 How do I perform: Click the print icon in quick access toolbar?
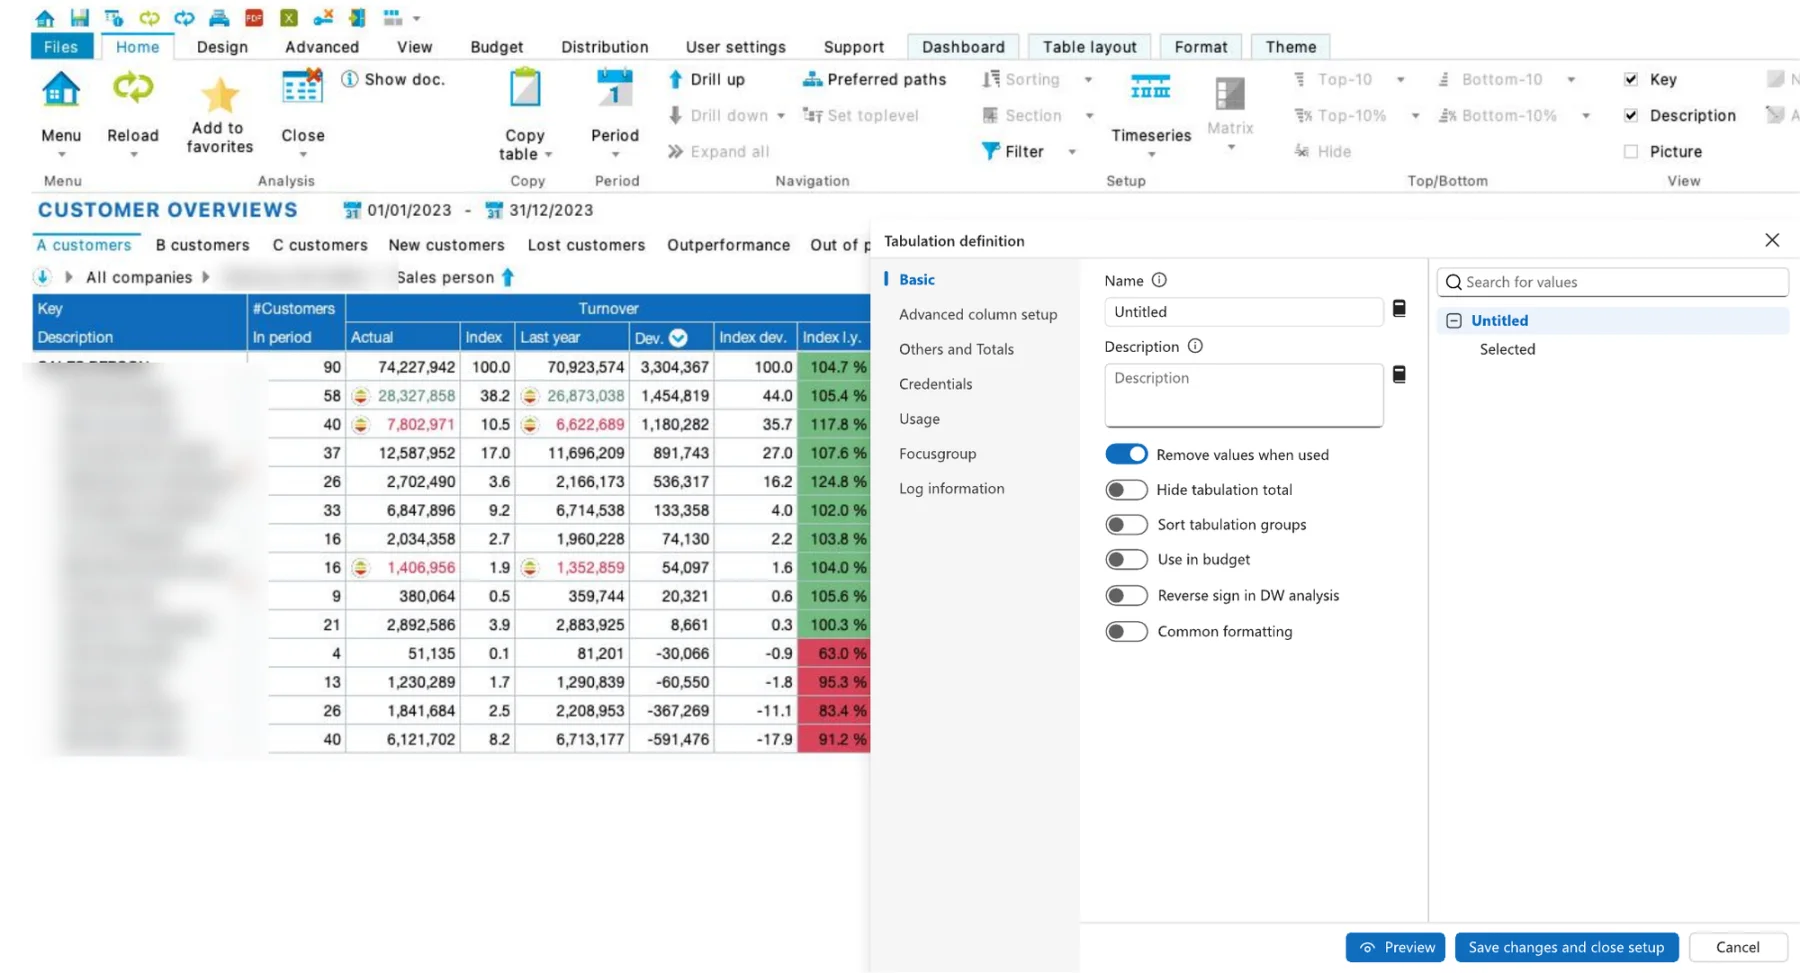[x=219, y=17]
